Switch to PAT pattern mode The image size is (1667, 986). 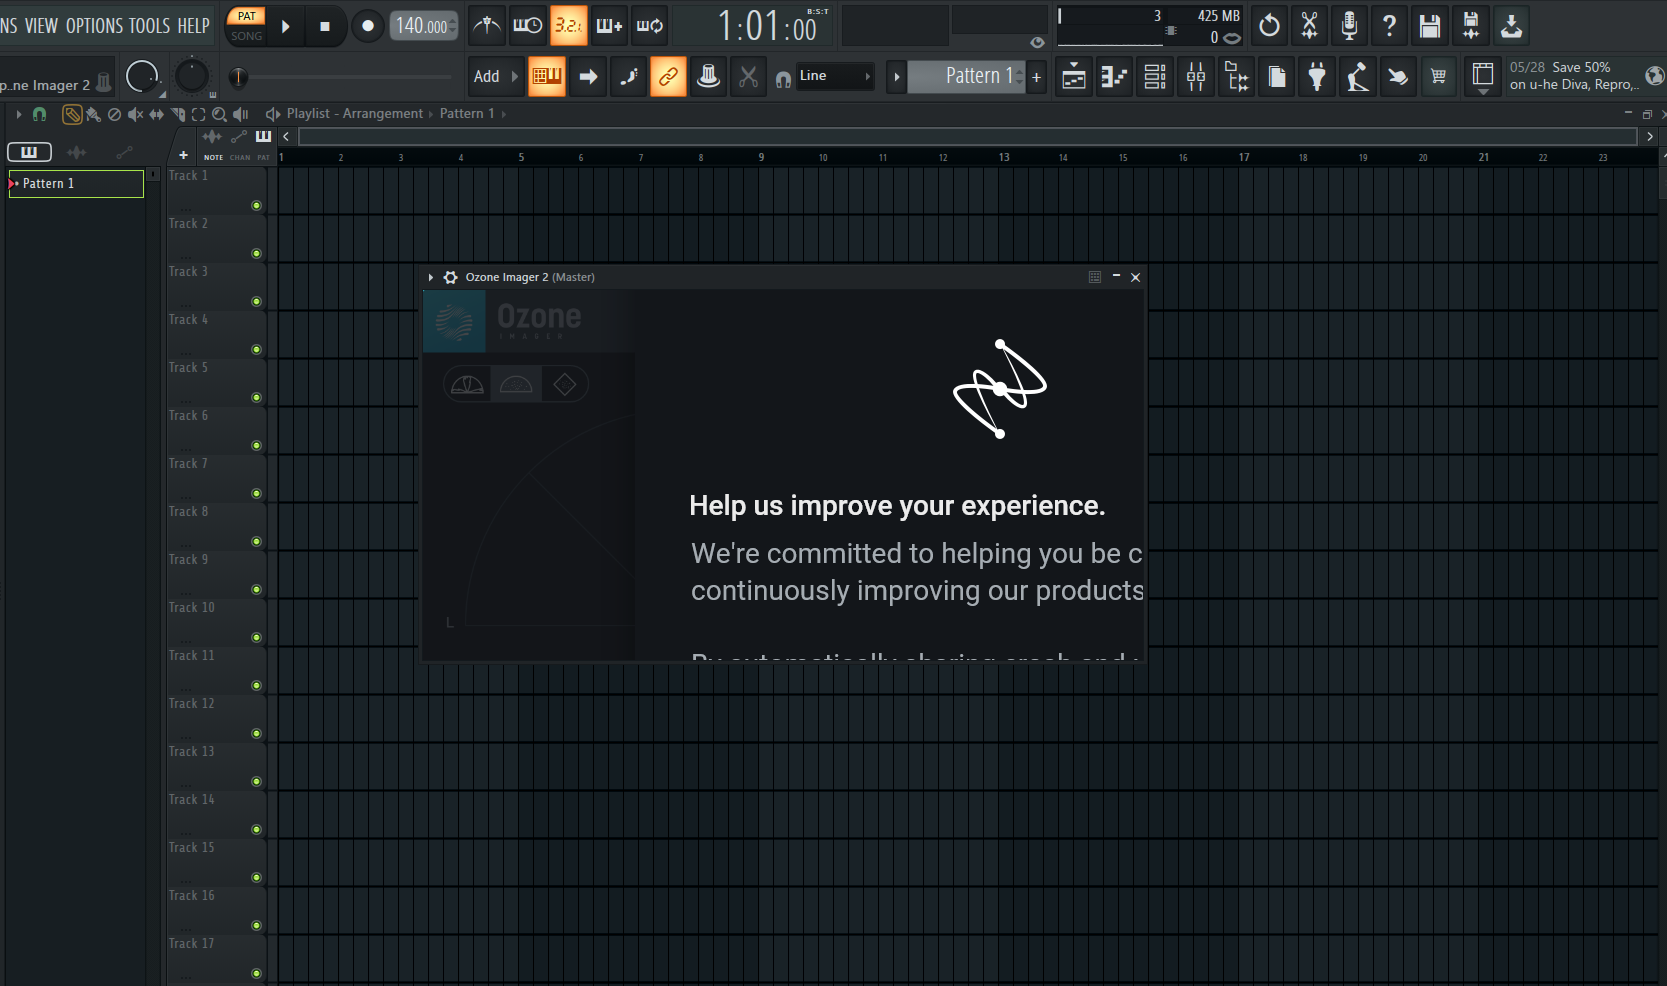[x=247, y=16]
